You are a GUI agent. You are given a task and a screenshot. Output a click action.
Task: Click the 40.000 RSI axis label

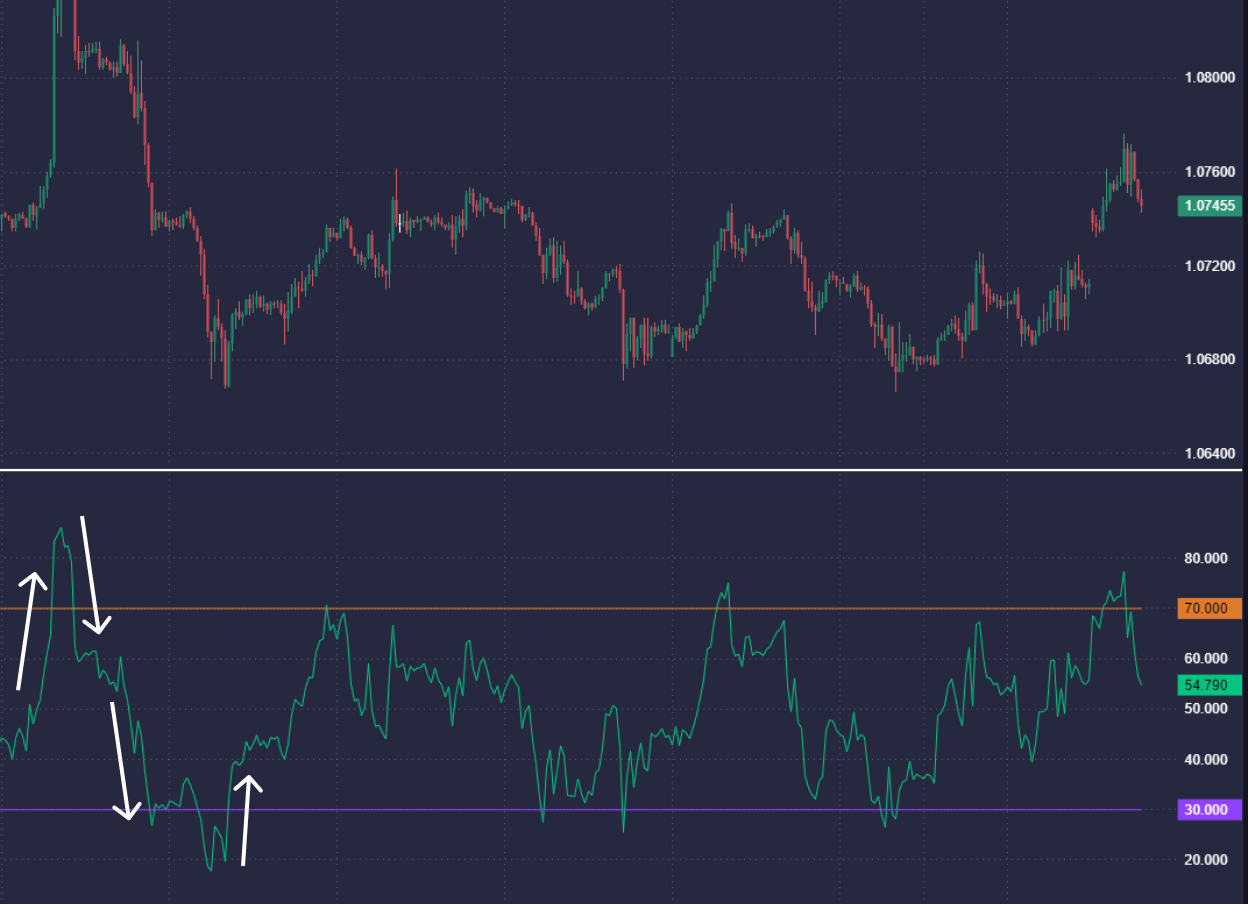point(1205,760)
